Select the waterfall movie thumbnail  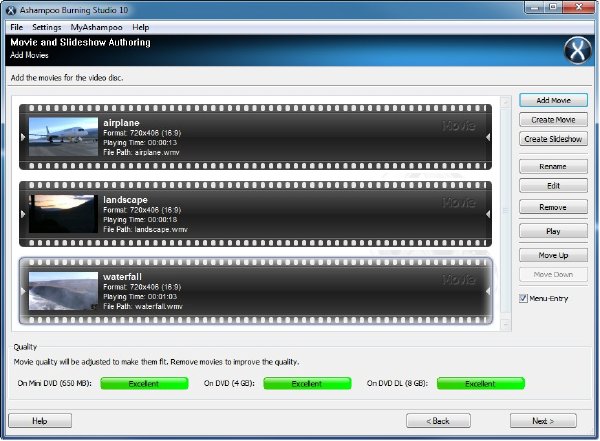64,291
